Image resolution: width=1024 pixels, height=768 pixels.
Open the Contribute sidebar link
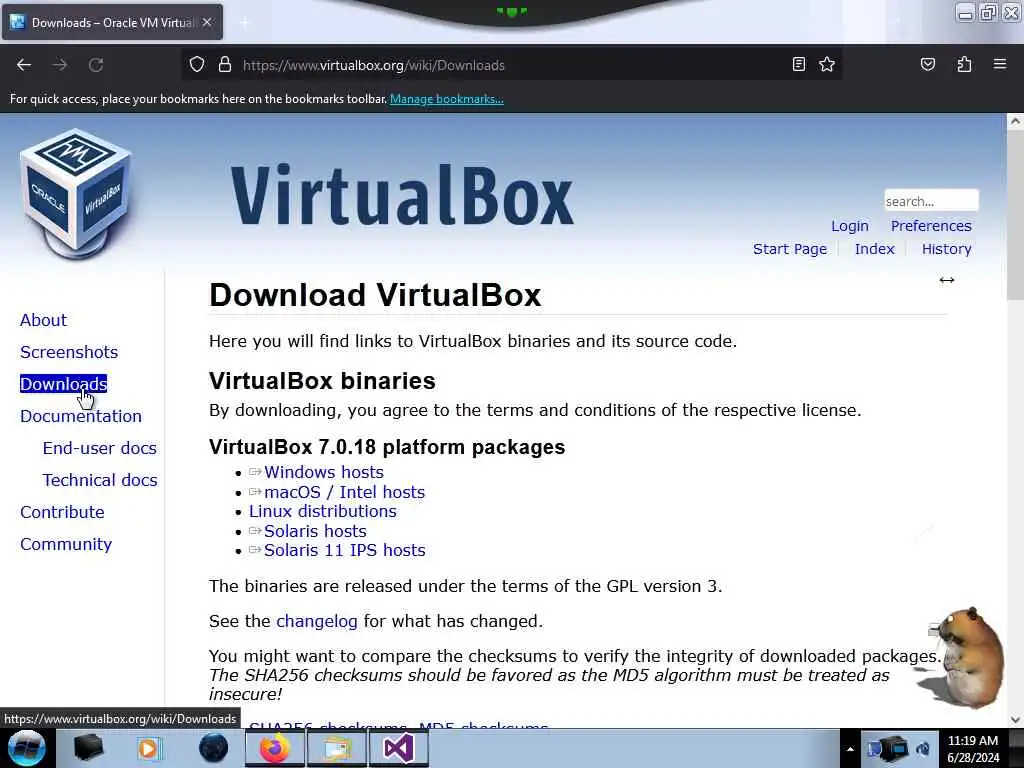tap(62, 512)
